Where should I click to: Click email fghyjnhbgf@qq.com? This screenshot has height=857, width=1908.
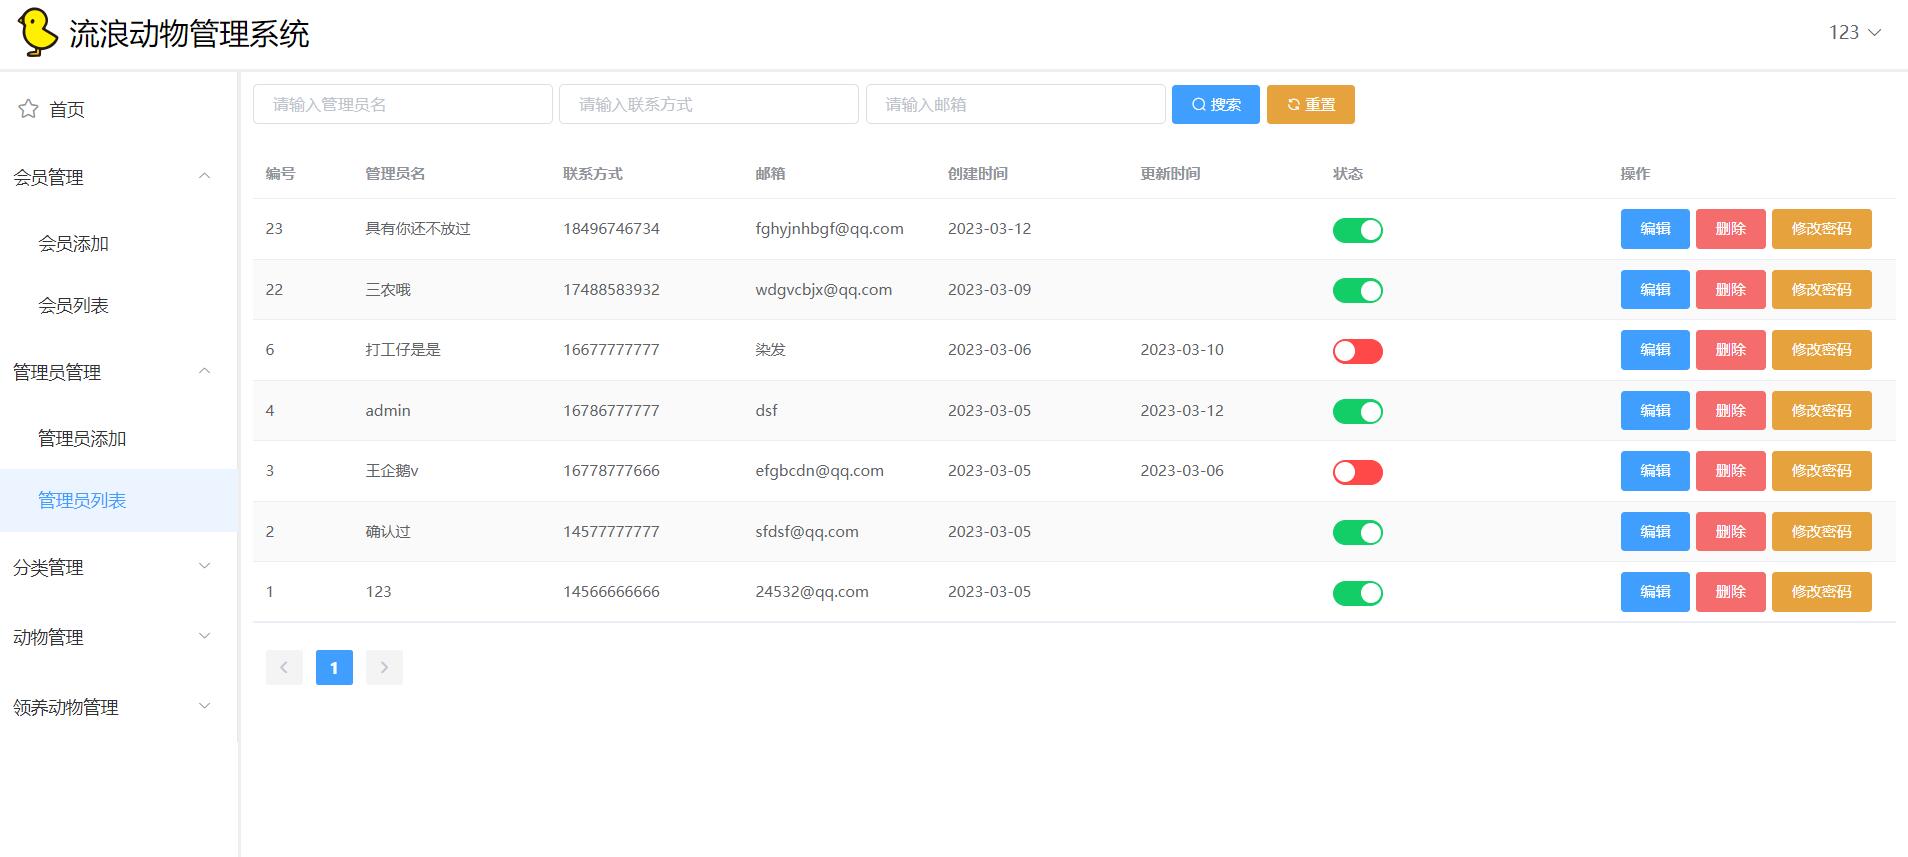[x=829, y=229]
